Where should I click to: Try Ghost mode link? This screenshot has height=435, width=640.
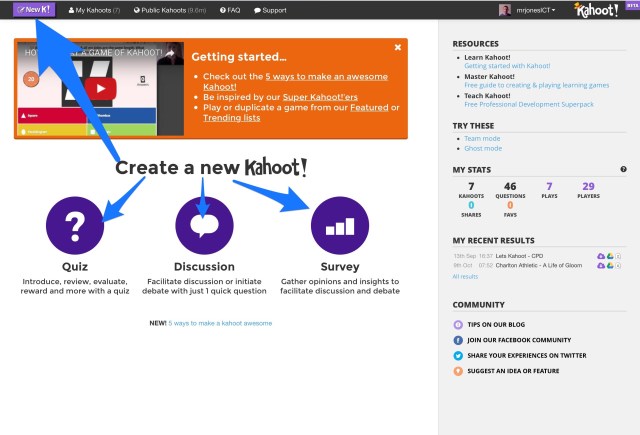tap(483, 148)
